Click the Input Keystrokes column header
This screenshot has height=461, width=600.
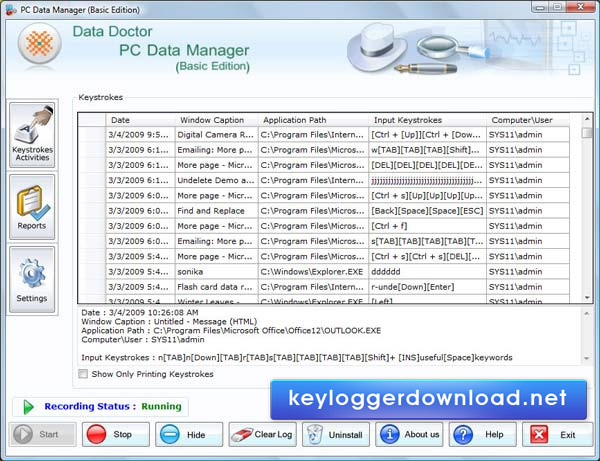pyautogui.click(x=428, y=120)
